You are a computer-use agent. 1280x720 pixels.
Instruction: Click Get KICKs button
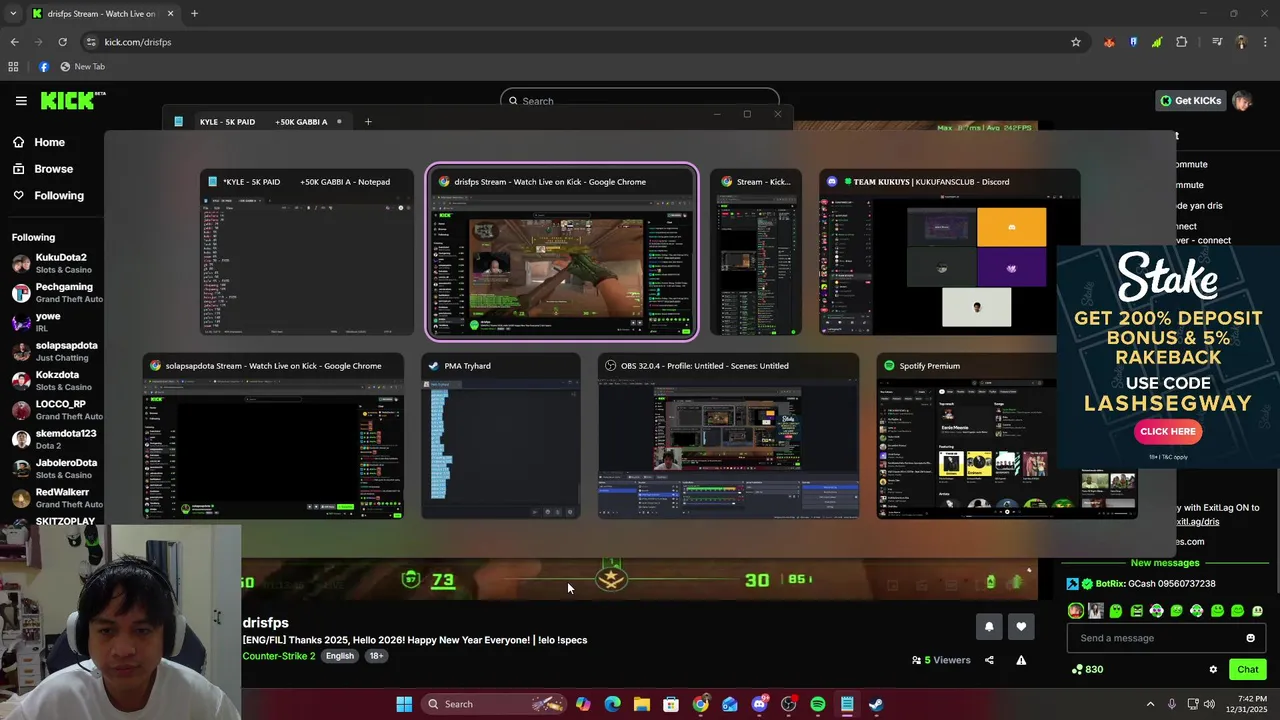pyautogui.click(x=1190, y=101)
